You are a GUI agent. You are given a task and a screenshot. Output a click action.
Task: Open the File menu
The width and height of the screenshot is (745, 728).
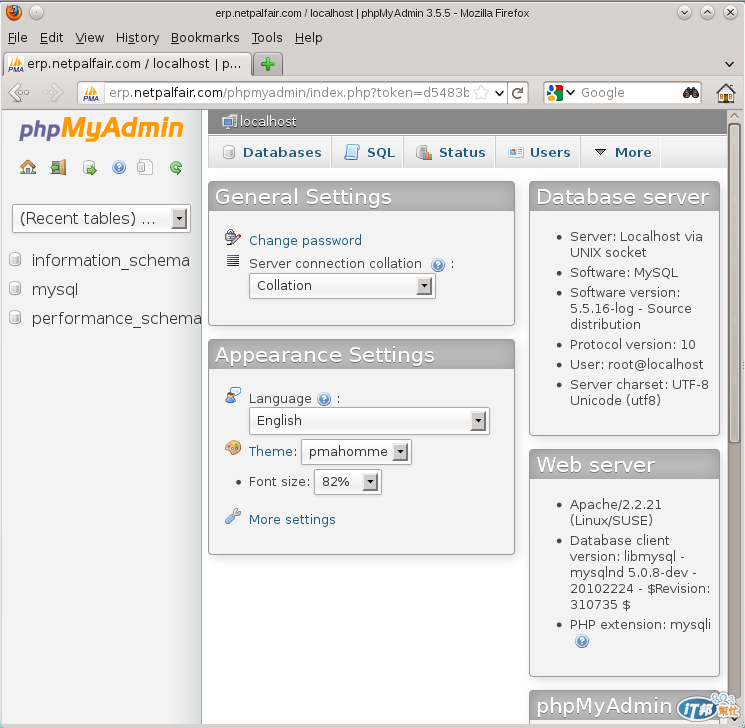pos(18,38)
